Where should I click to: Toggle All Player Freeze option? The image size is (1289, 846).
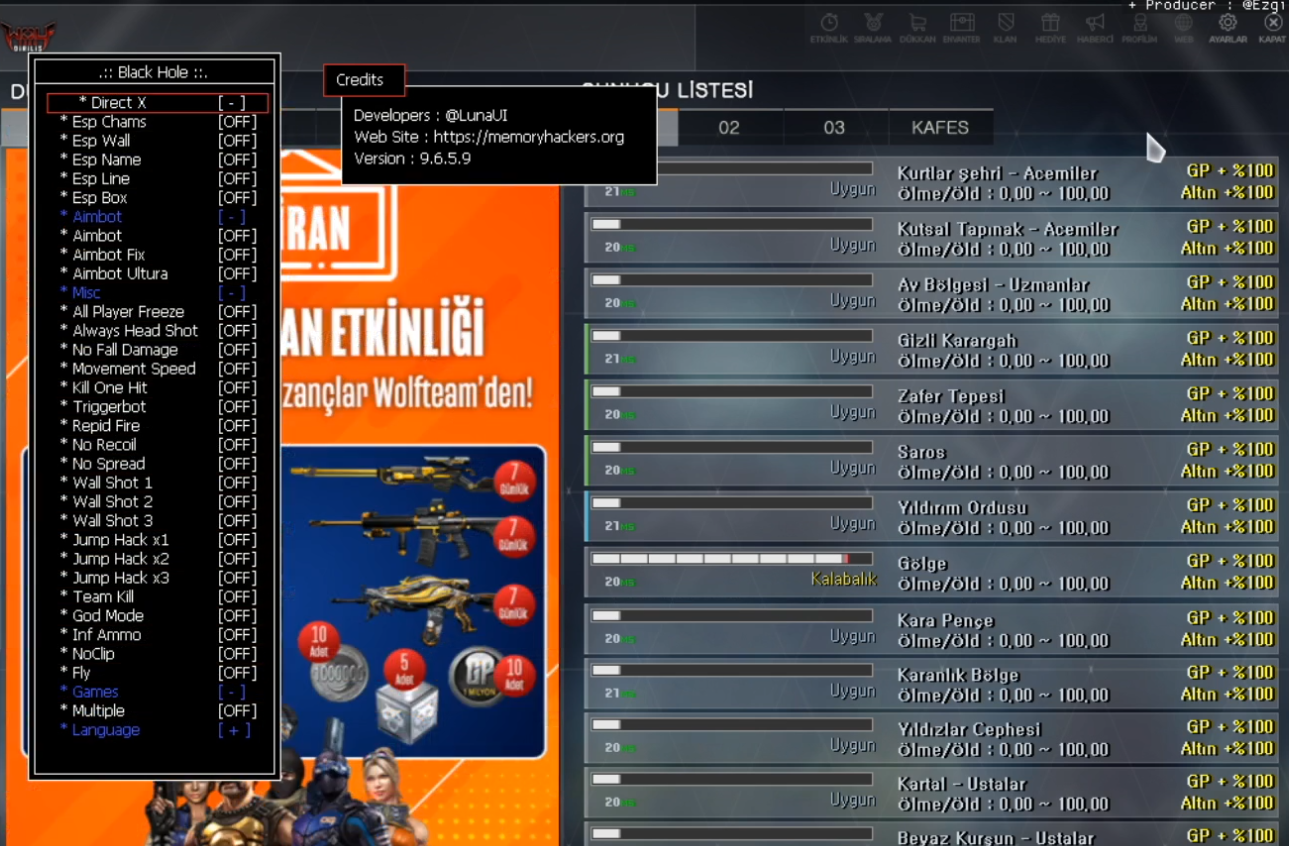pyautogui.click(x=157, y=312)
